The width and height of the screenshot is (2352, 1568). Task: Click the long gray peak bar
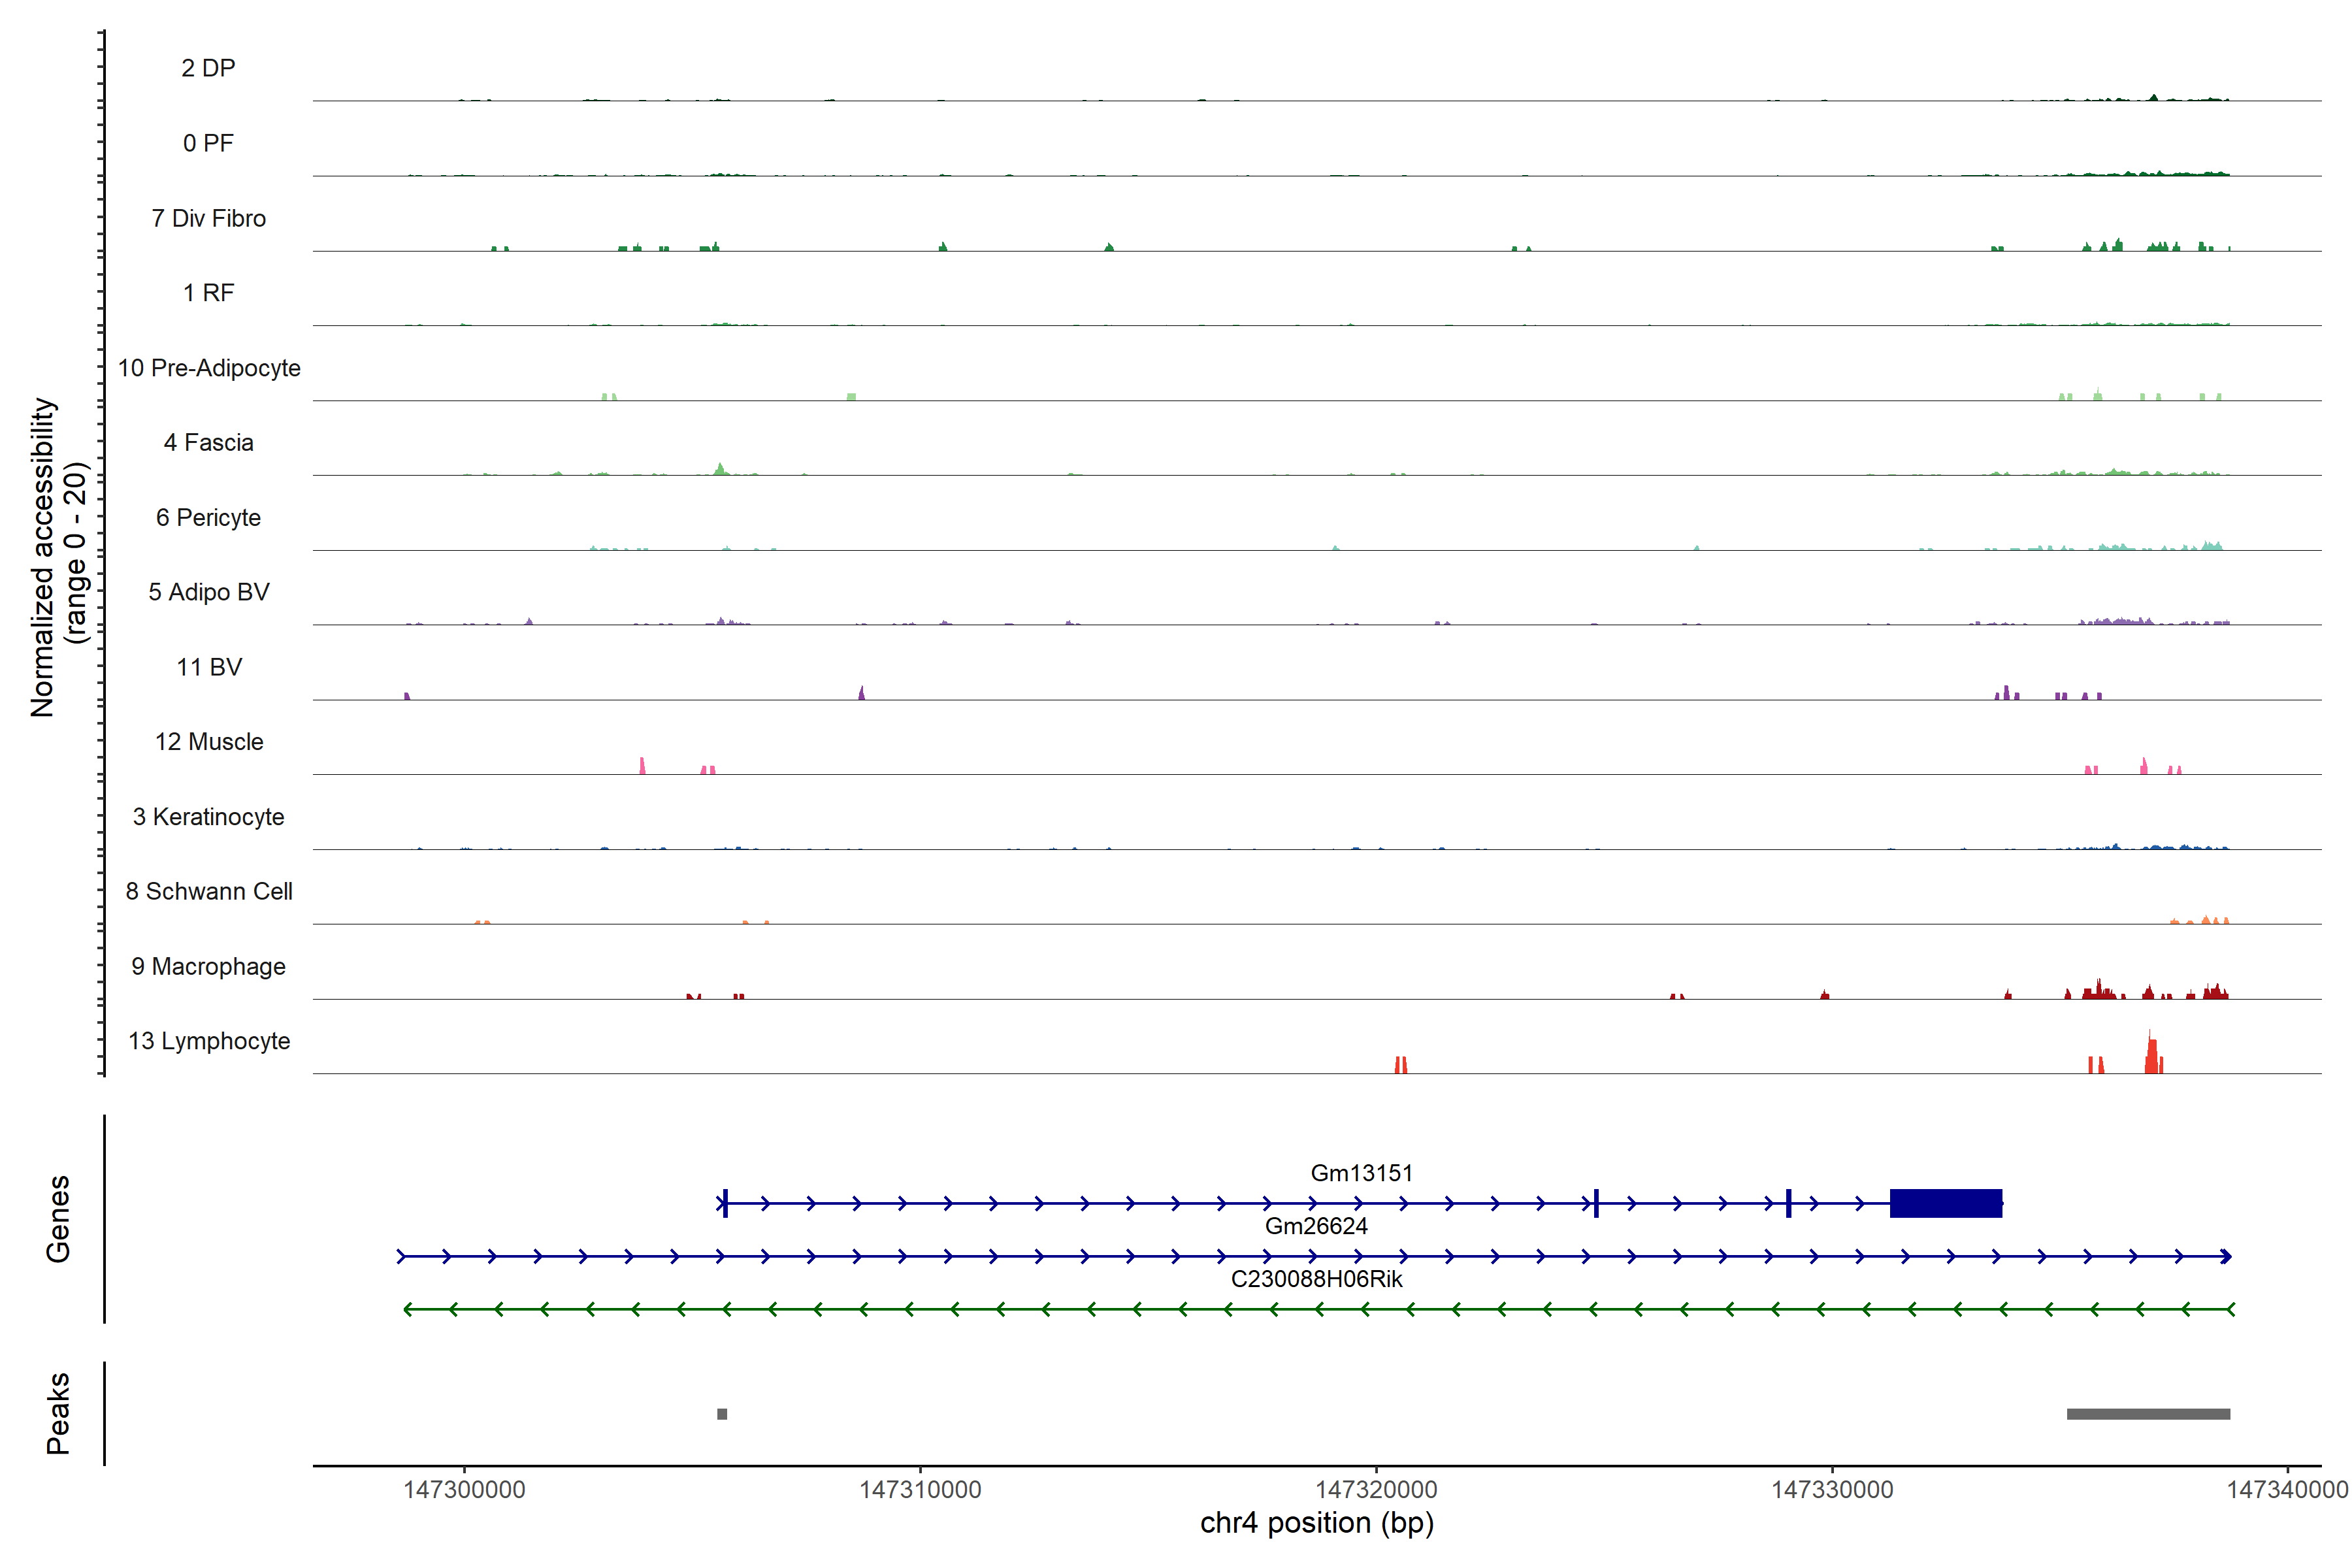point(2148,1414)
